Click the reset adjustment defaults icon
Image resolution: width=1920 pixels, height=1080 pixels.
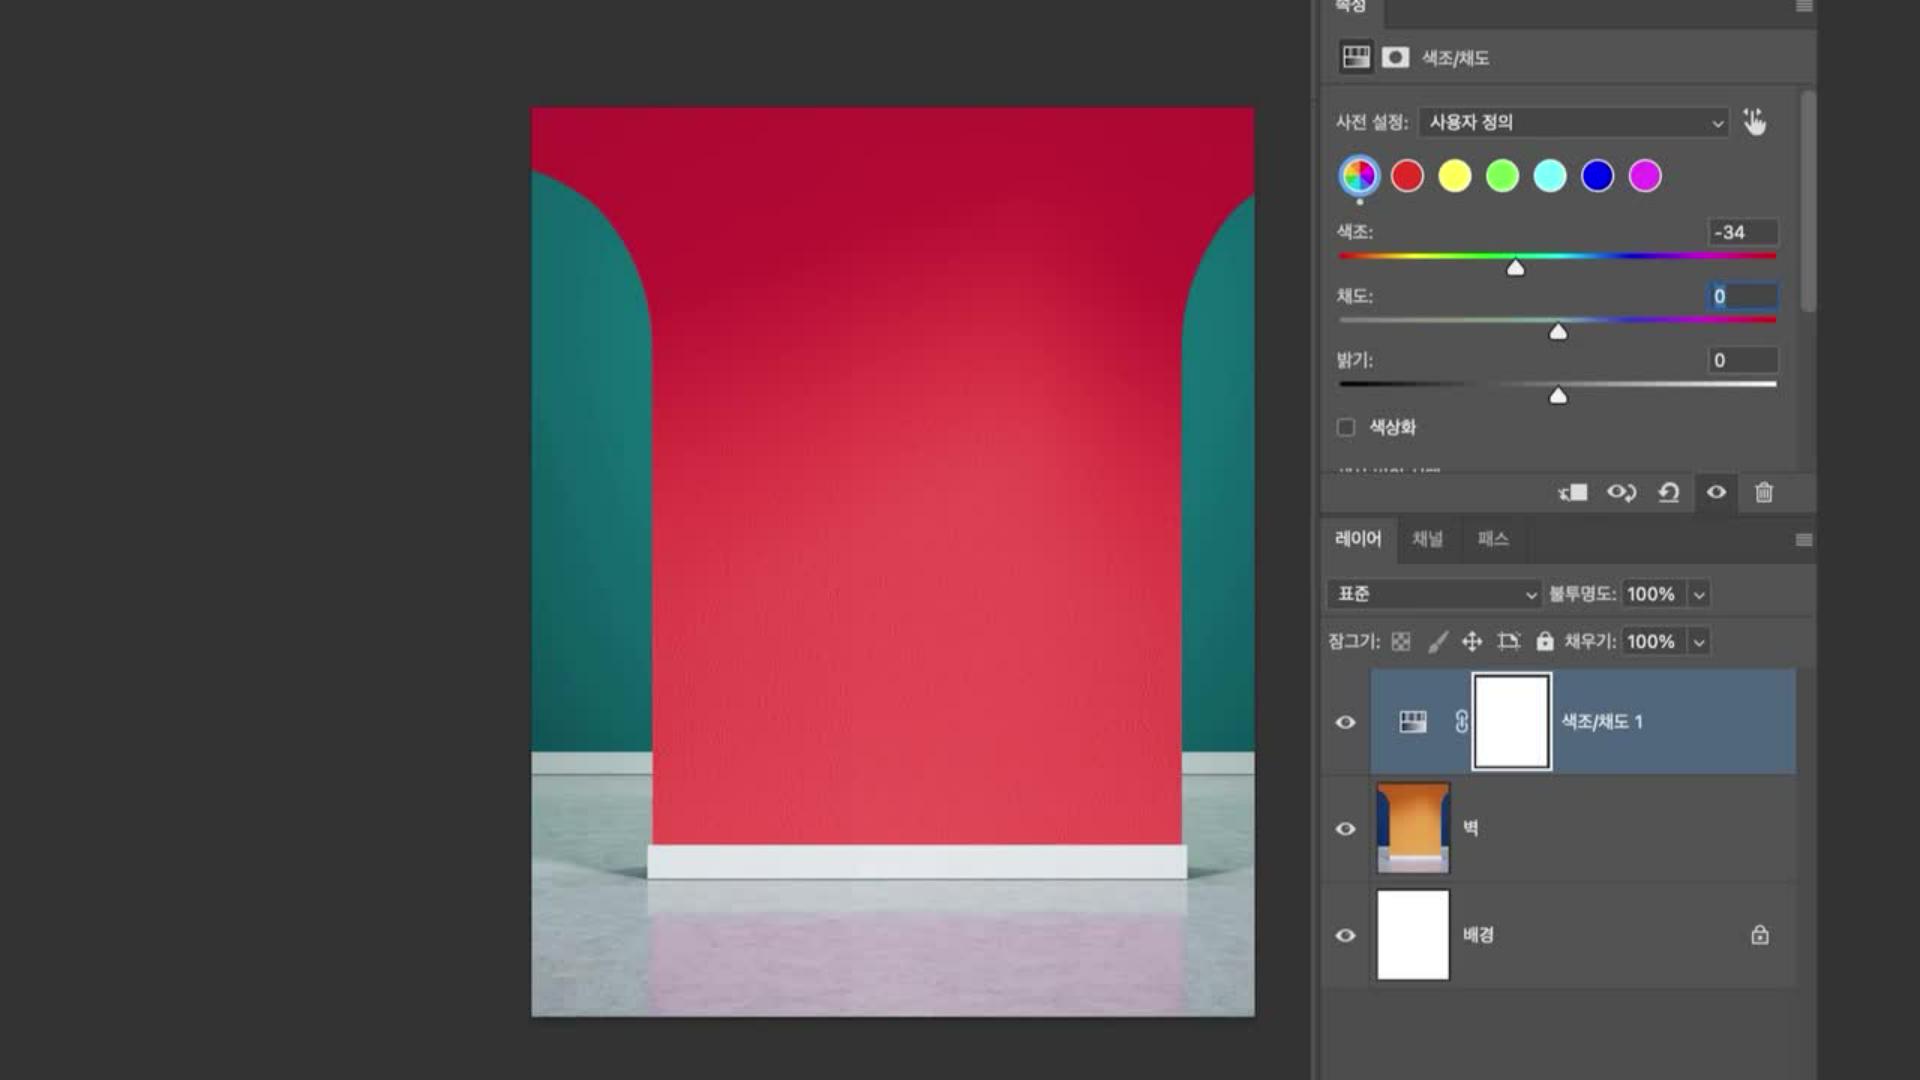point(1669,492)
